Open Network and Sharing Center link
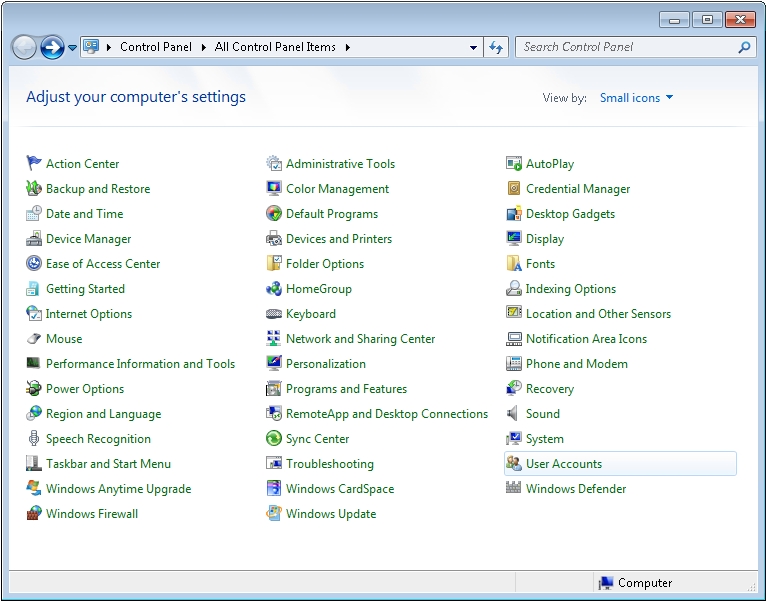 pos(361,339)
